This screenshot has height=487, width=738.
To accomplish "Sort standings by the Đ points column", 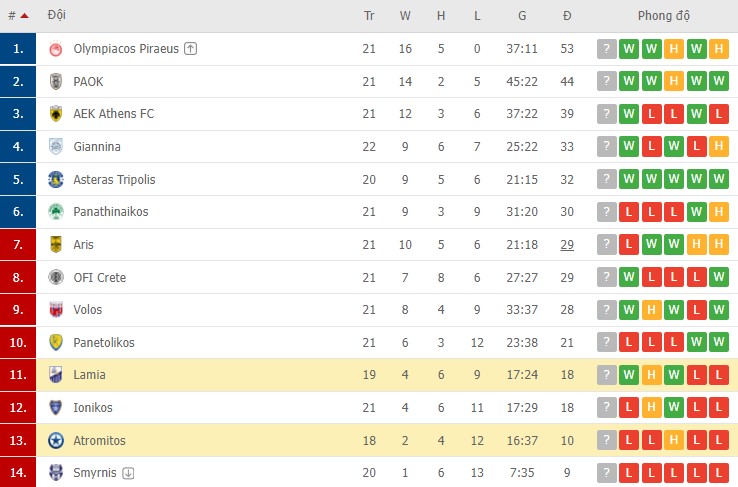I will pyautogui.click(x=567, y=16).
